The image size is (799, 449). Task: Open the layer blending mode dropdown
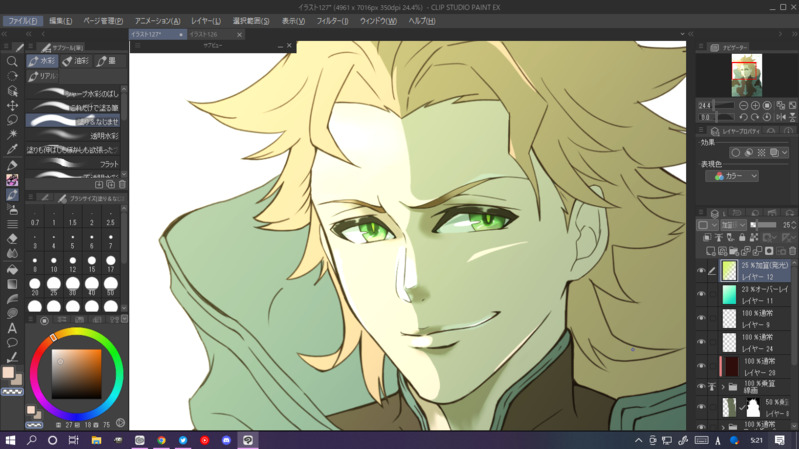(x=733, y=225)
